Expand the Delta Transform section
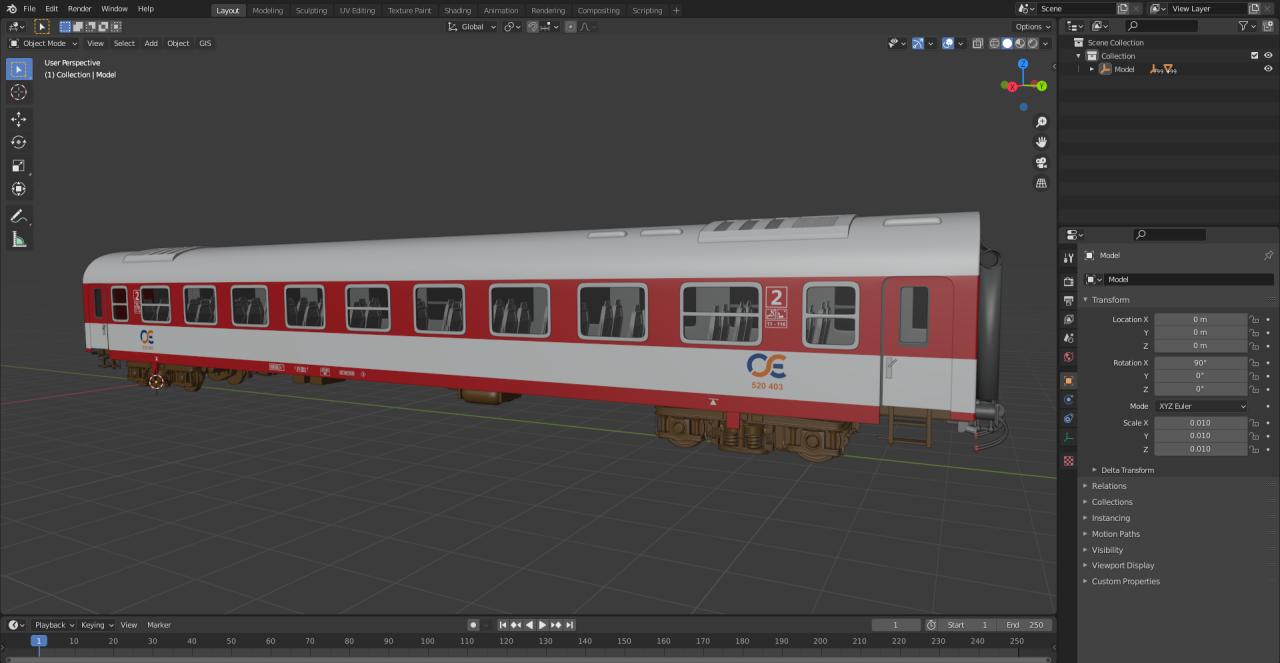The image size is (1280, 663). (x=1127, y=470)
